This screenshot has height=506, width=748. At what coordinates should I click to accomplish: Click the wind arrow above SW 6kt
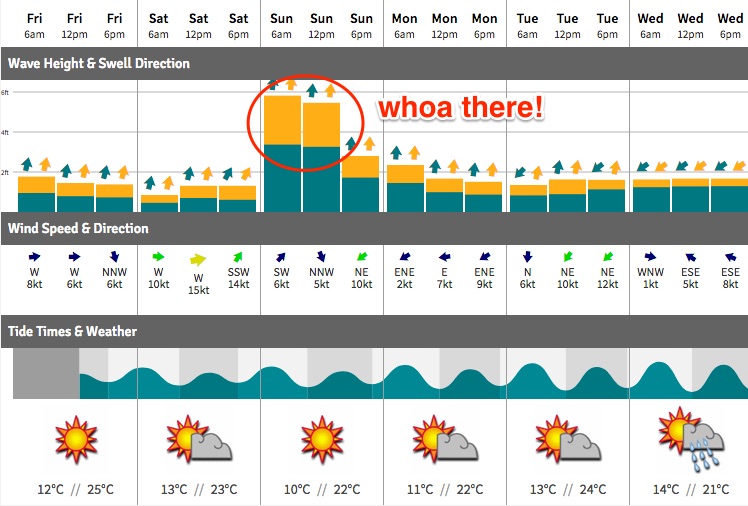pos(281,257)
